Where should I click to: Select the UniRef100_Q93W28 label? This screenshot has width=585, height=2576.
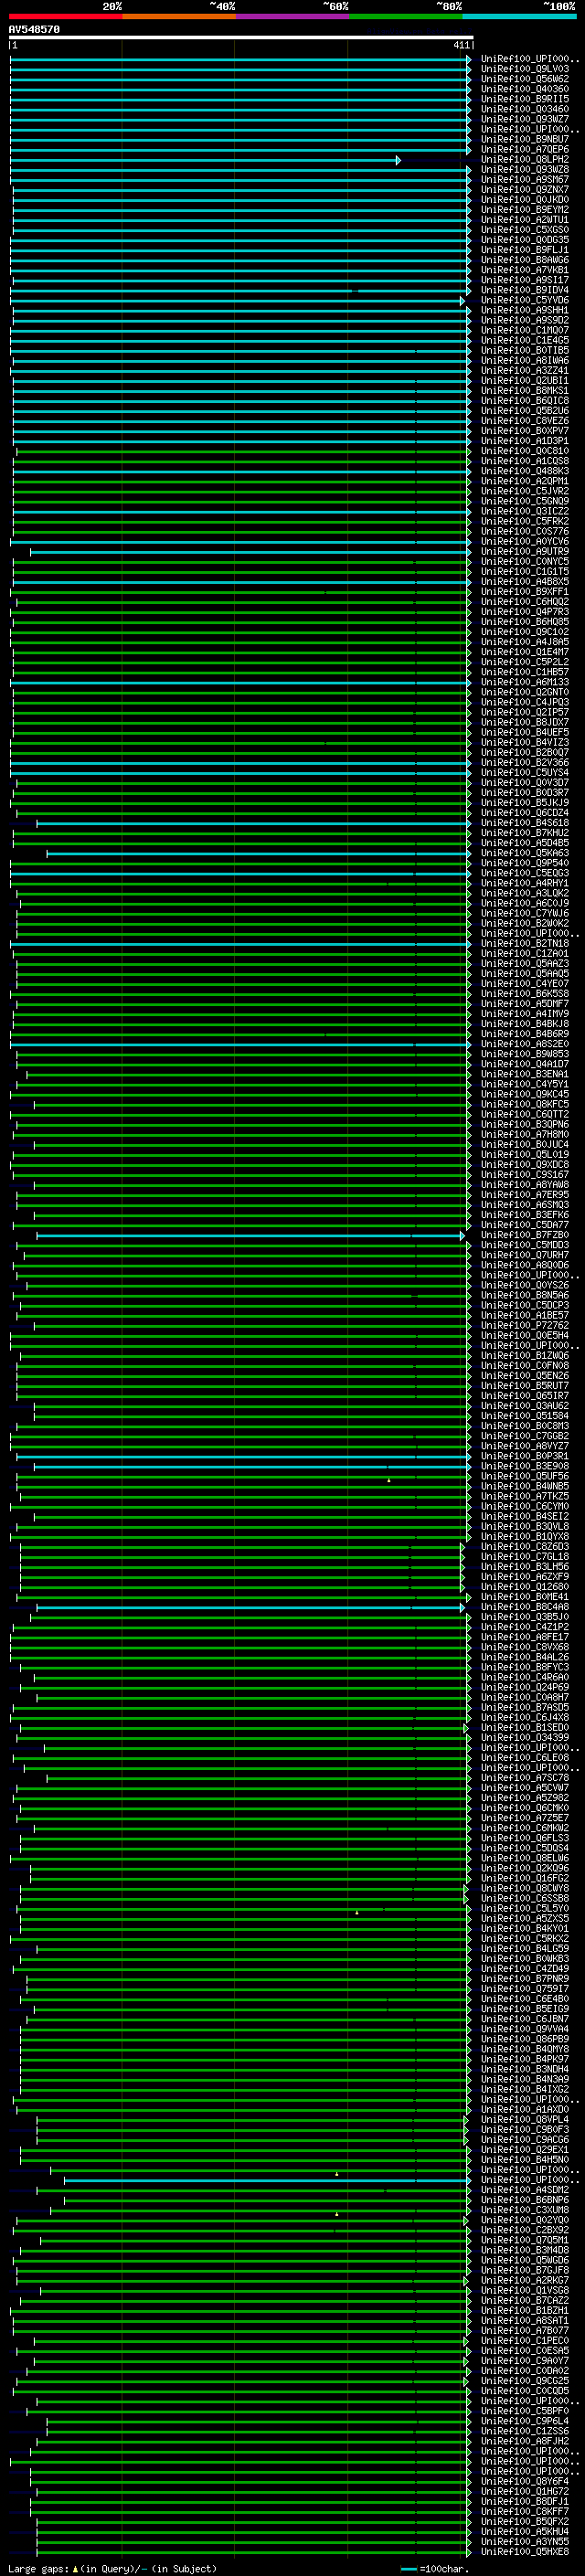525,170
